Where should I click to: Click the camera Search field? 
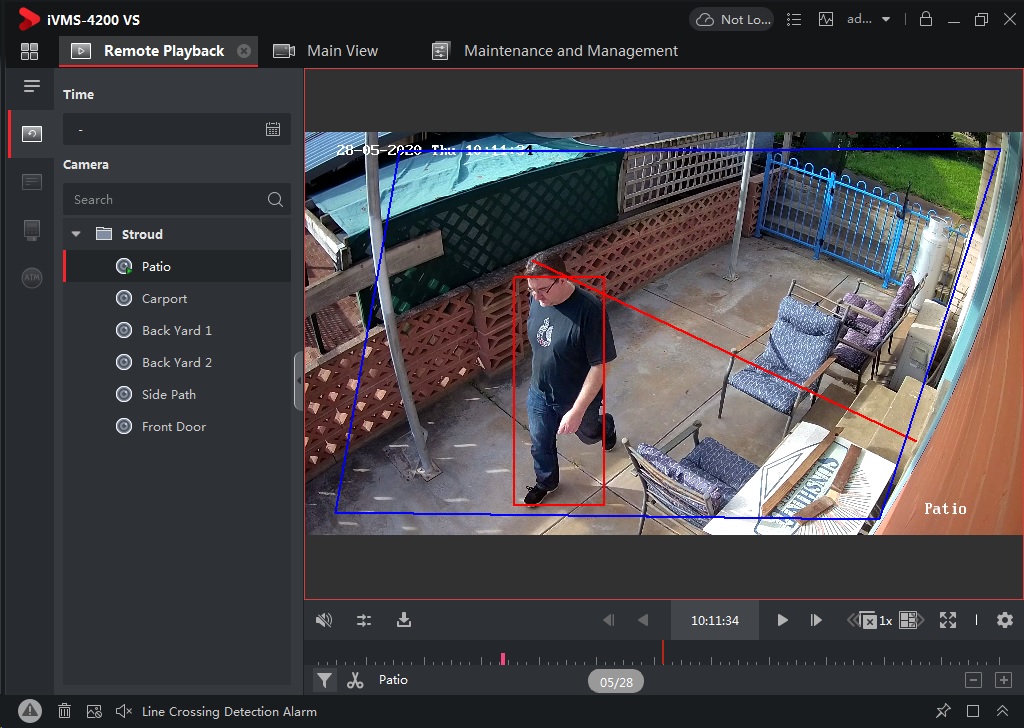[165, 199]
